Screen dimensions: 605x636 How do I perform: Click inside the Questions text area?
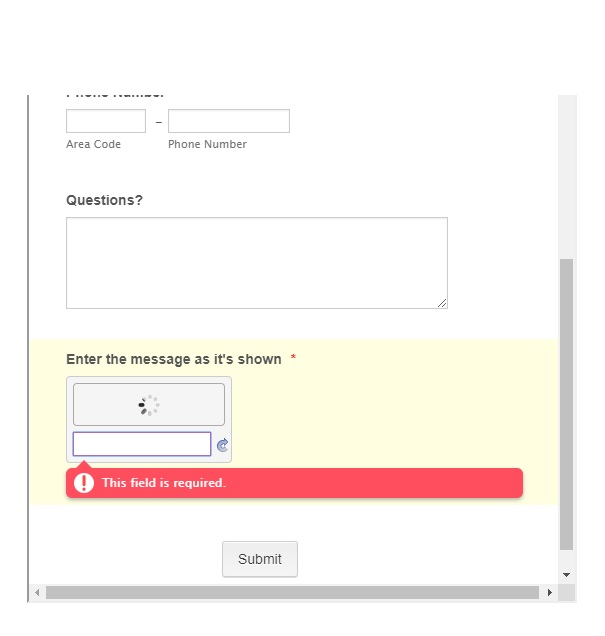tap(257, 263)
